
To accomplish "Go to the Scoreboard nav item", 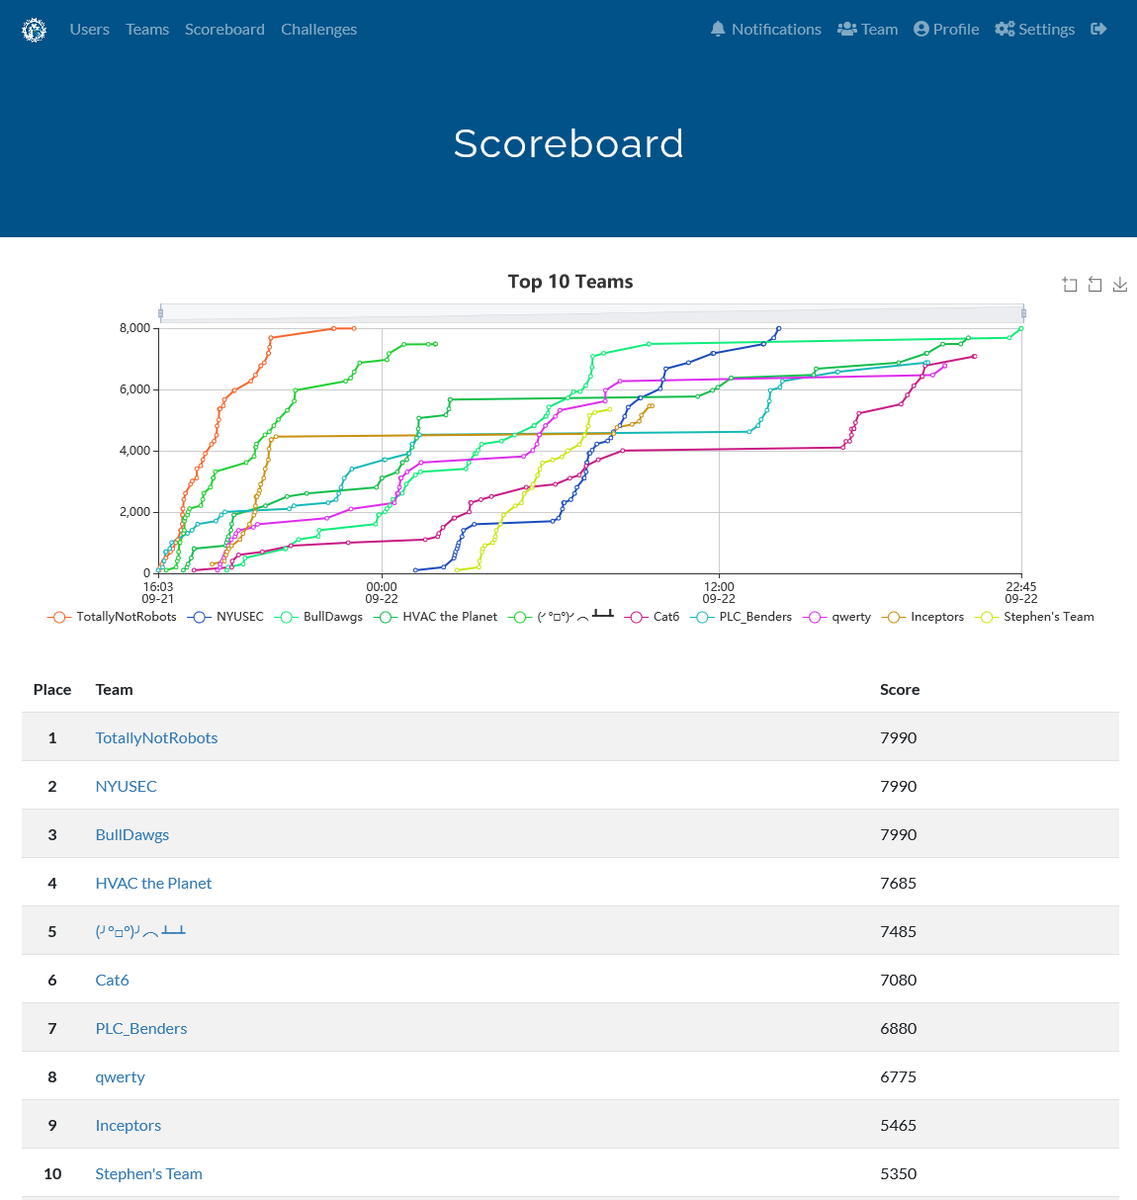I will [x=225, y=29].
